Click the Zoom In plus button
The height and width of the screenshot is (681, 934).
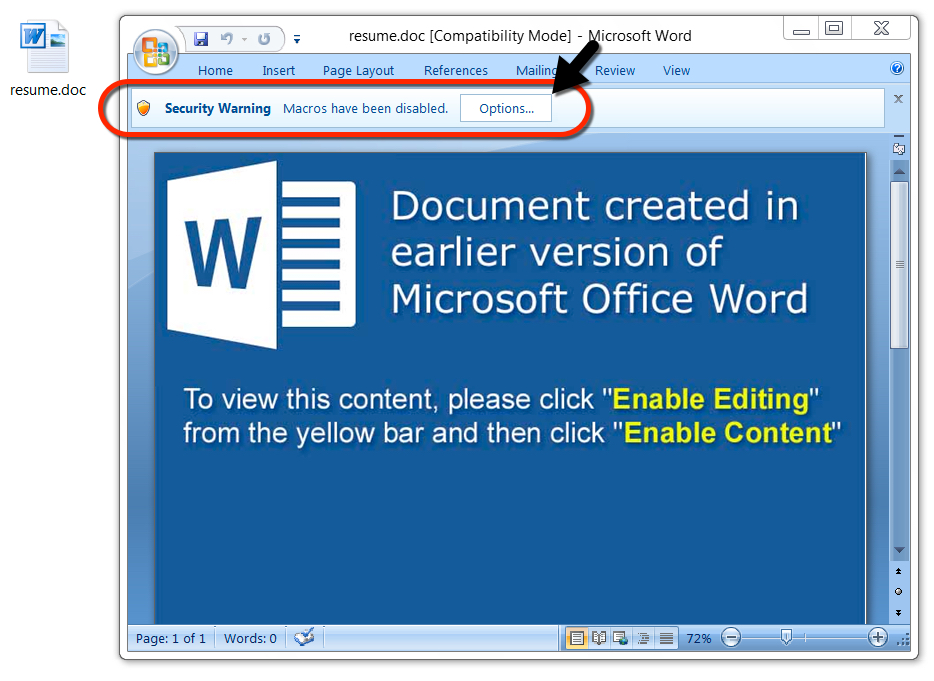pyautogui.click(x=877, y=638)
